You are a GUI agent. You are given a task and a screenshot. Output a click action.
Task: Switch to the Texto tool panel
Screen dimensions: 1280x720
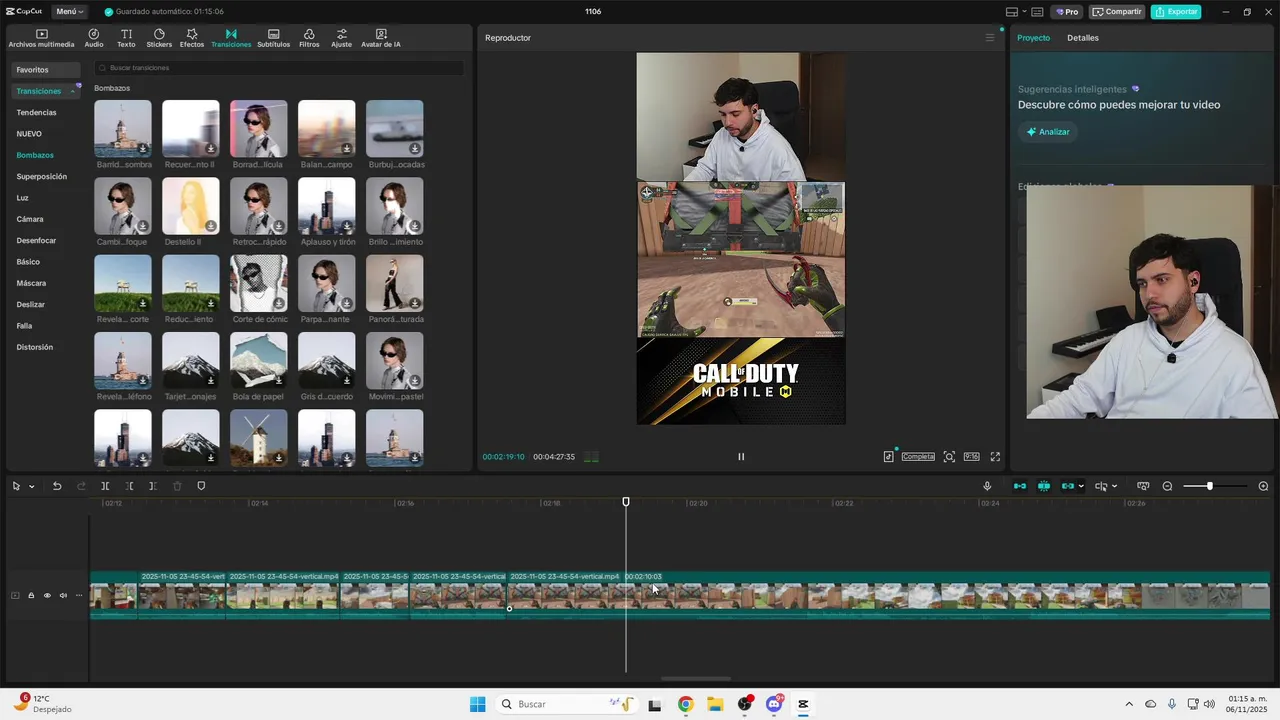(126, 38)
